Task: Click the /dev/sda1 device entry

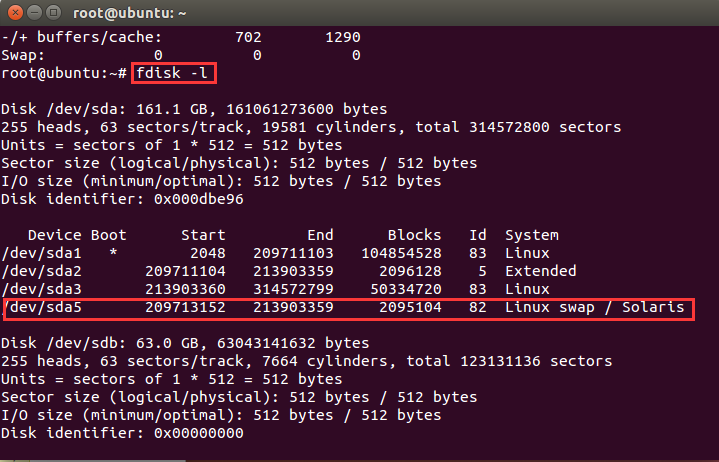Action: pos(42,253)
